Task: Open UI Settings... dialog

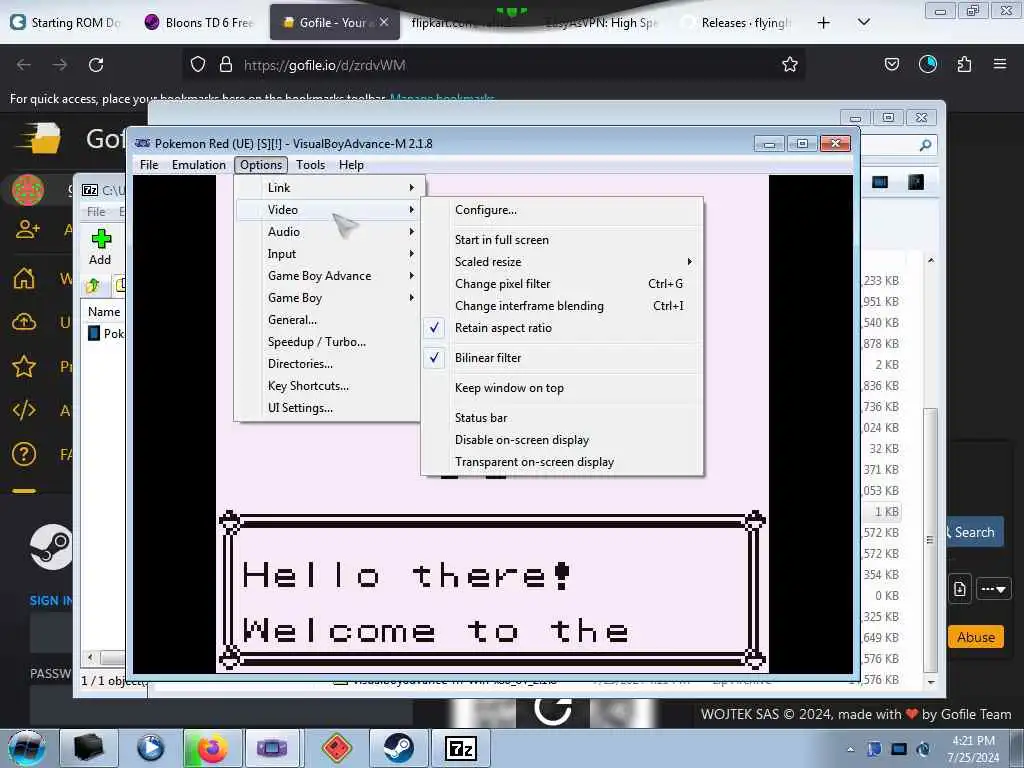Action: click(x=328, y=408)
